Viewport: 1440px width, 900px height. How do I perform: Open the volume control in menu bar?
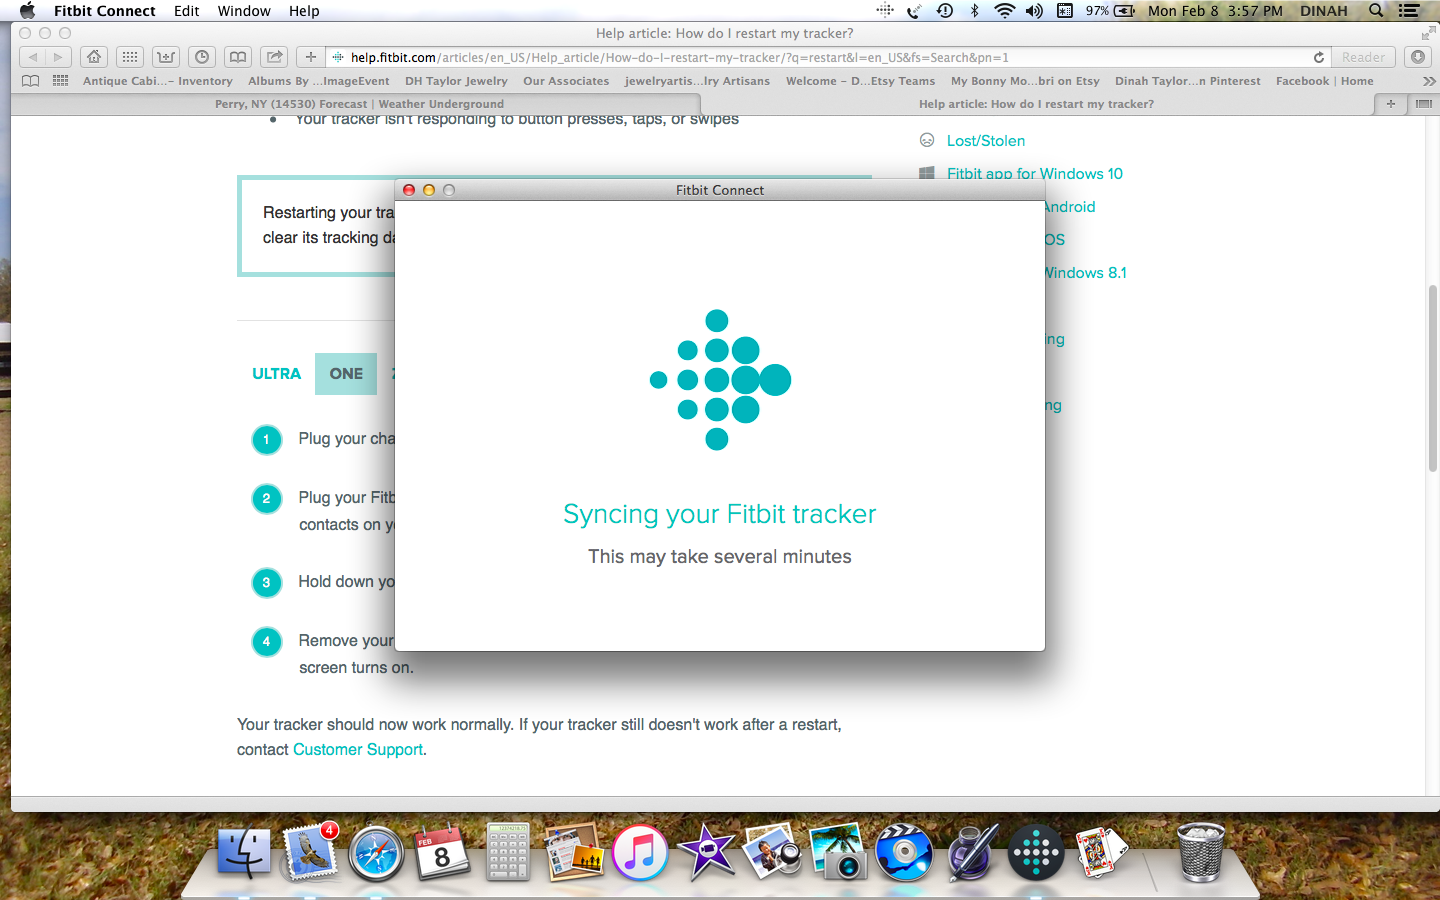[1034, 11]
